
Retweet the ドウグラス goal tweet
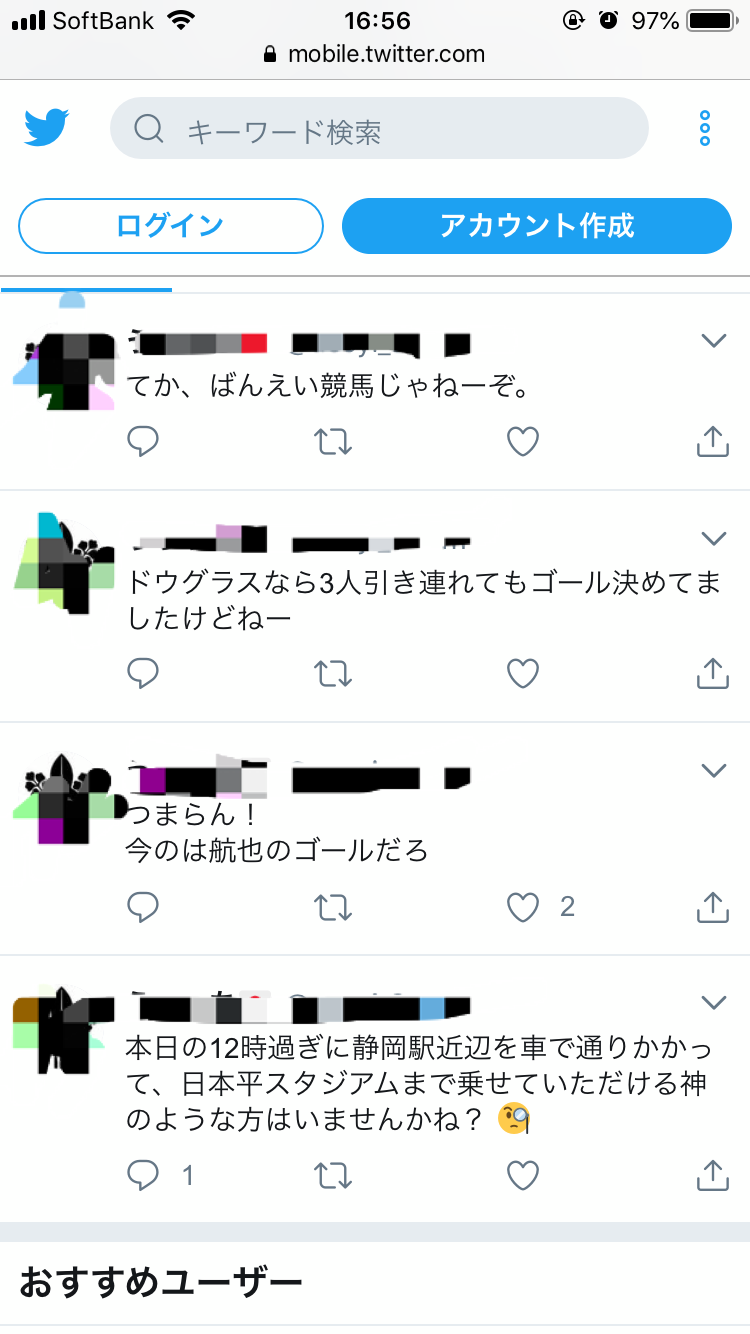coord(333,673)
